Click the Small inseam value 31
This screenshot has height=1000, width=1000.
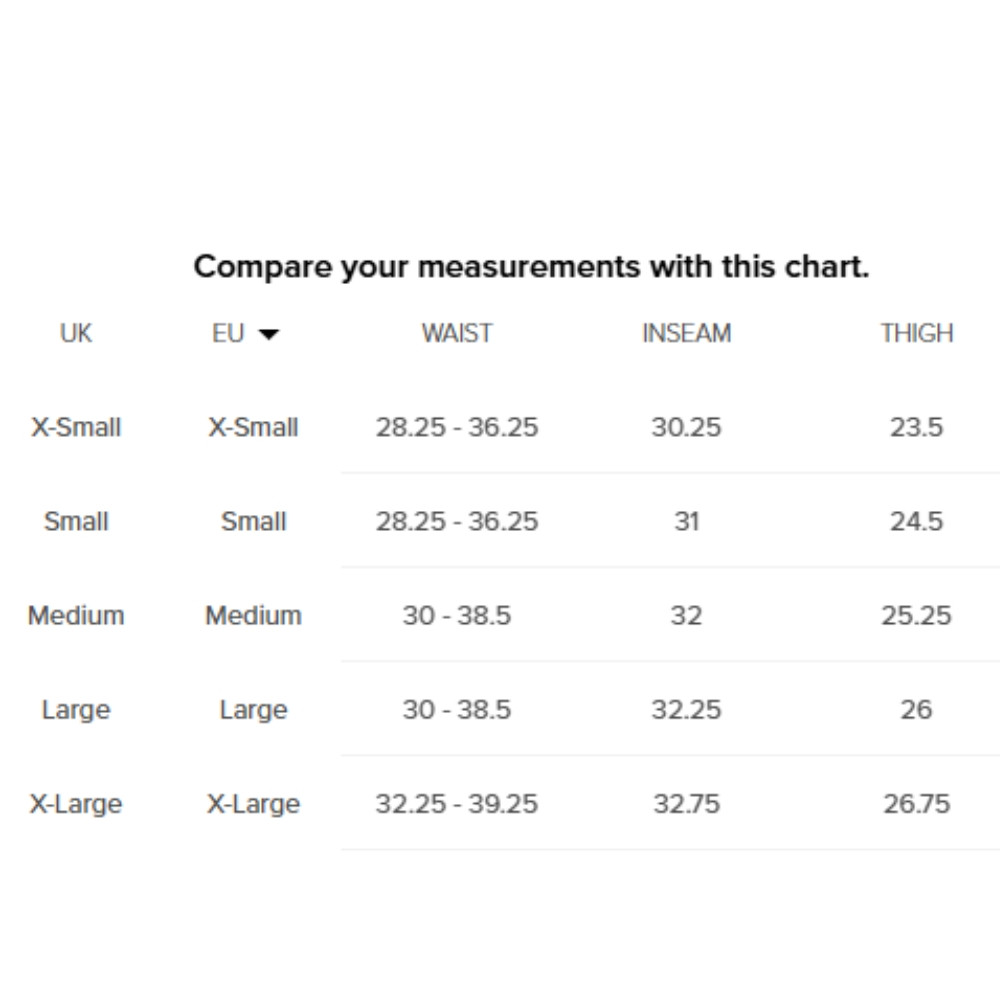click(x=686, y=521)
